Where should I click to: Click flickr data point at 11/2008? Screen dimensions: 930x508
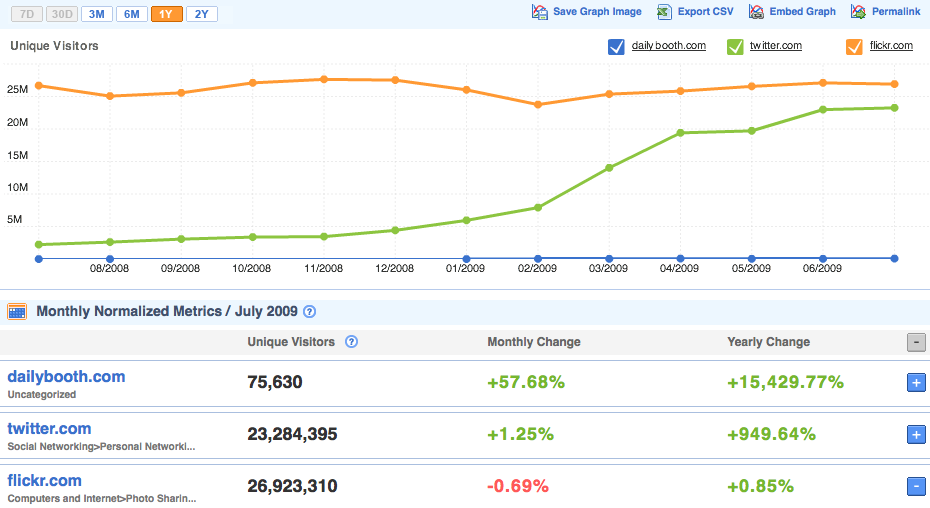[x=324, y=79]
